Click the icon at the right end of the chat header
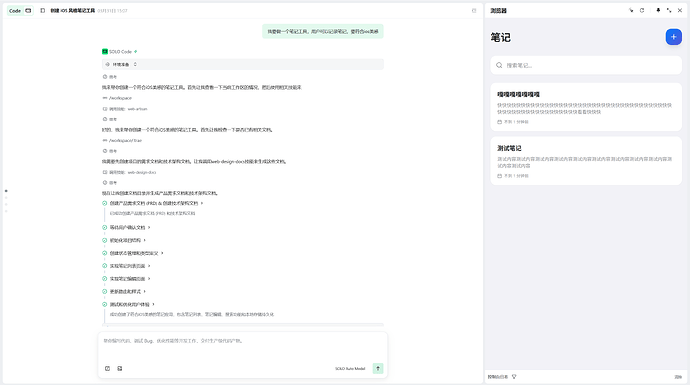The width and height of the screenshot is (690, 385). pyautogui.click(x=474, y=11)
